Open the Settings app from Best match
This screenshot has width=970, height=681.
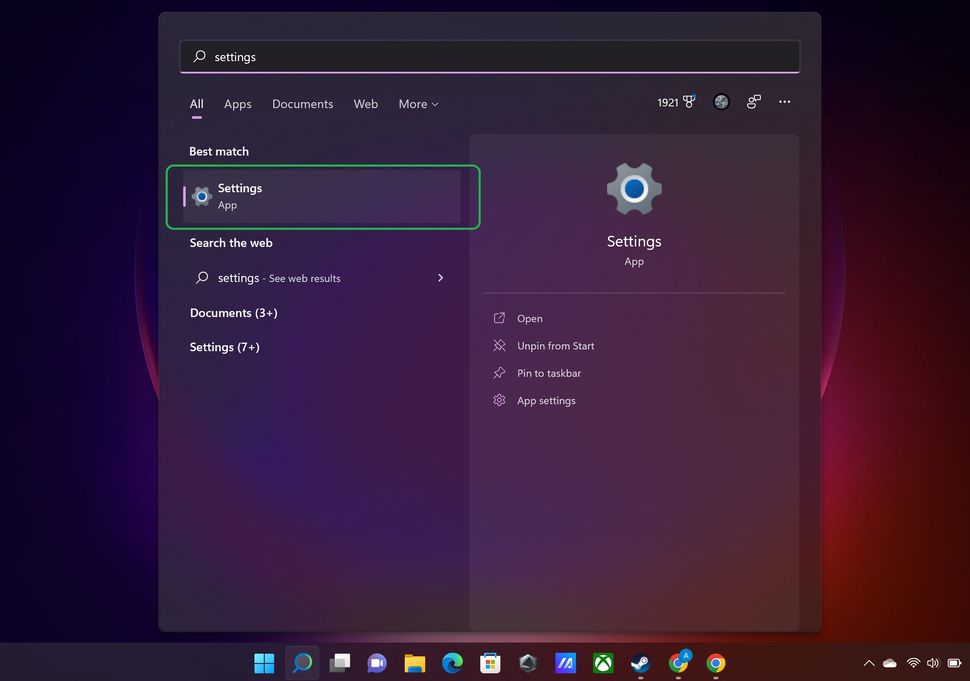coord(322,195)
